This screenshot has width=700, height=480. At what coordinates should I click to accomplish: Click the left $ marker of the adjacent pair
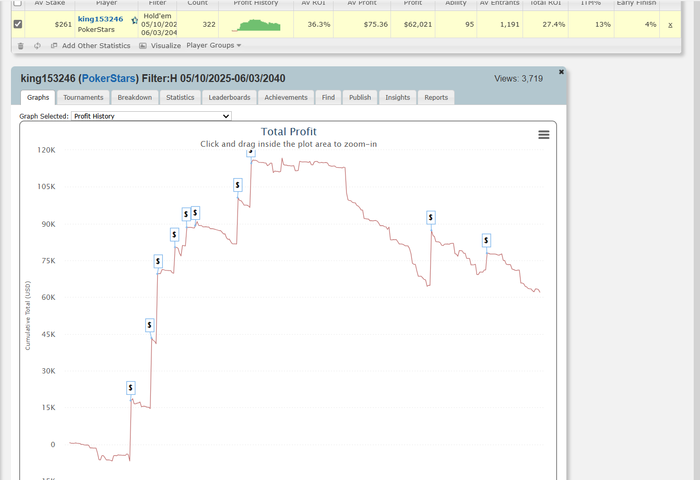click(x=186, y=214)
